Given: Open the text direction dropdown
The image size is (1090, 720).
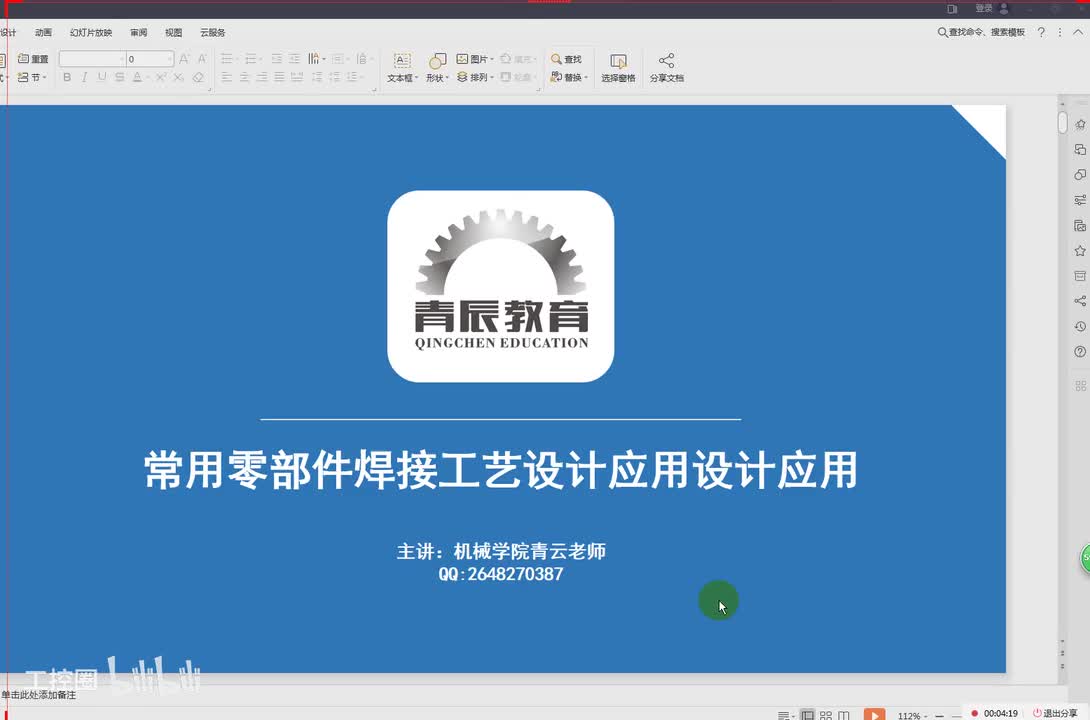Looking at the screenshot, I should click(316, 59).
